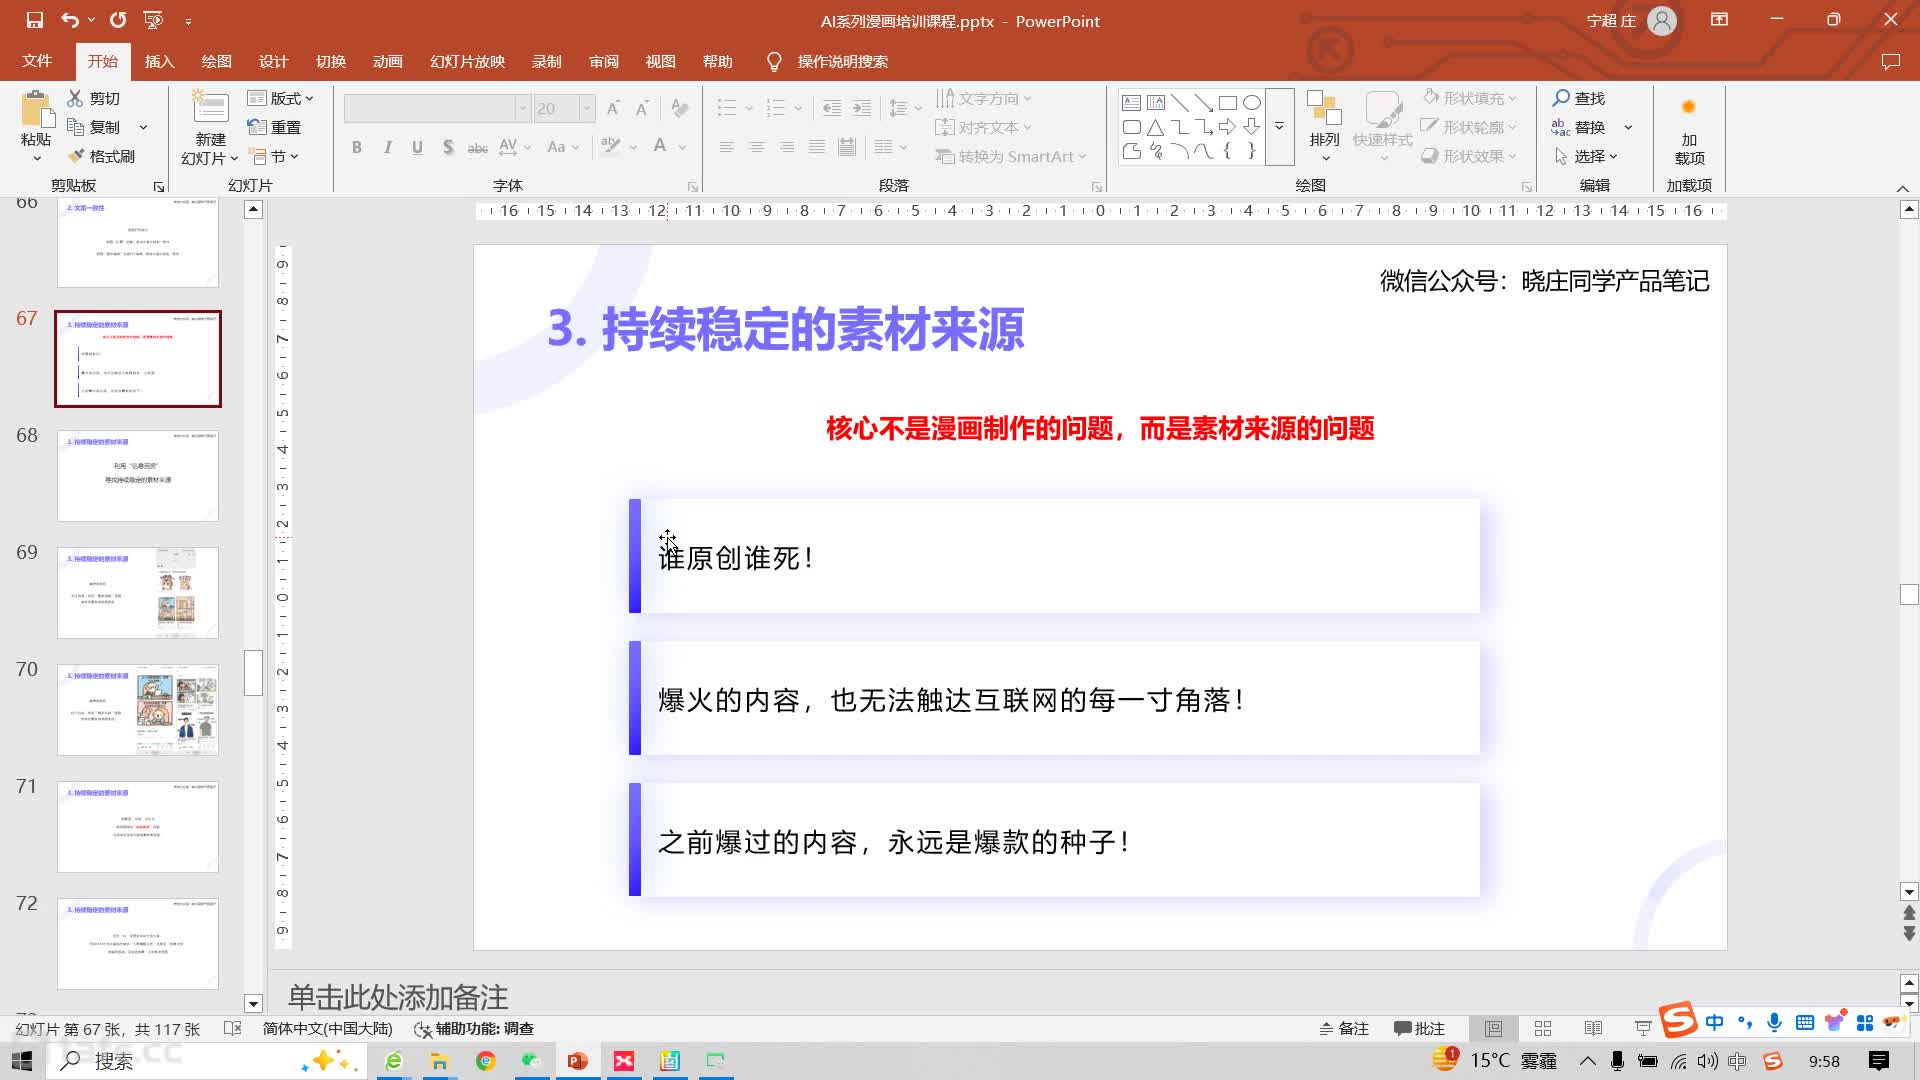Toggle the Notes pane in status bar
This screenshot has width=1920, height=1080.
tap(1343, 1028)
